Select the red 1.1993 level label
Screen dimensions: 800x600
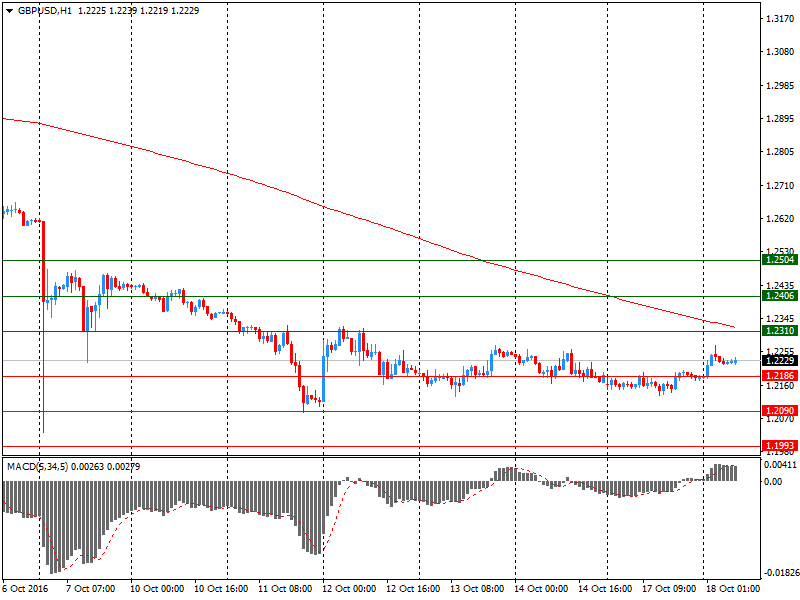pos(780,446)
